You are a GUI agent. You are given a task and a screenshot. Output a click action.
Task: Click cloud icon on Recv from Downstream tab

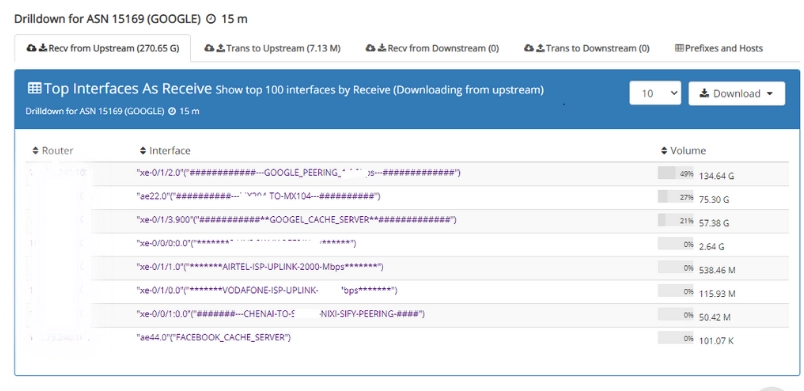click(x=371, y=48)
